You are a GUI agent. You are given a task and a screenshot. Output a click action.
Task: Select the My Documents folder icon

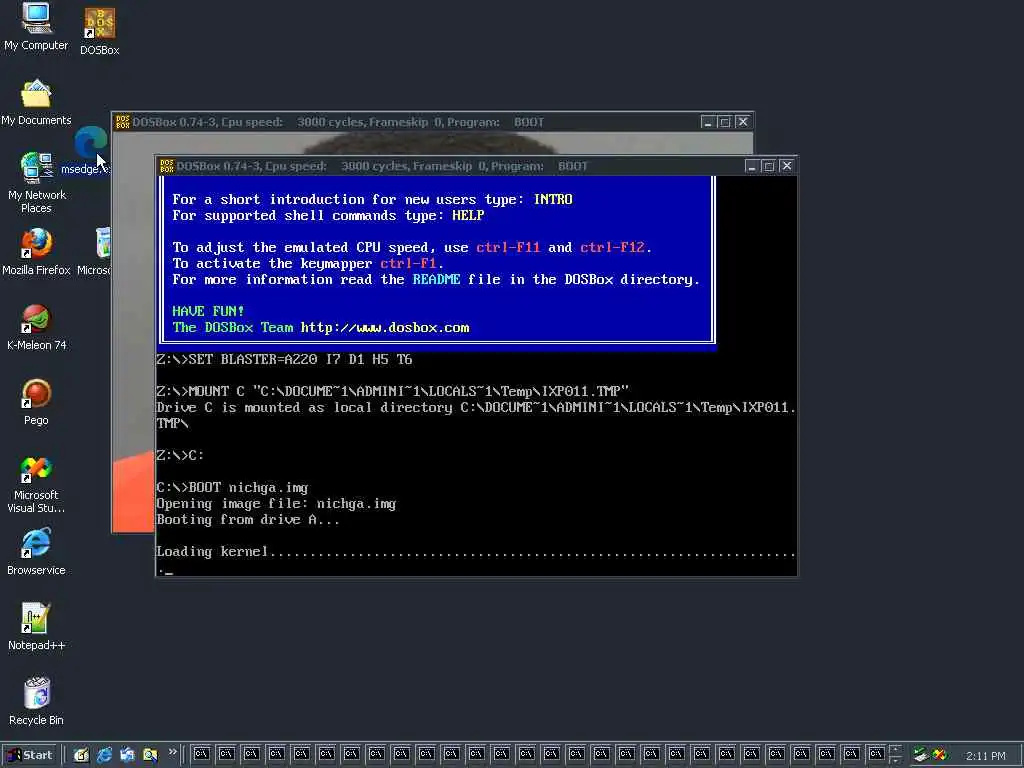tap(36, 103)
